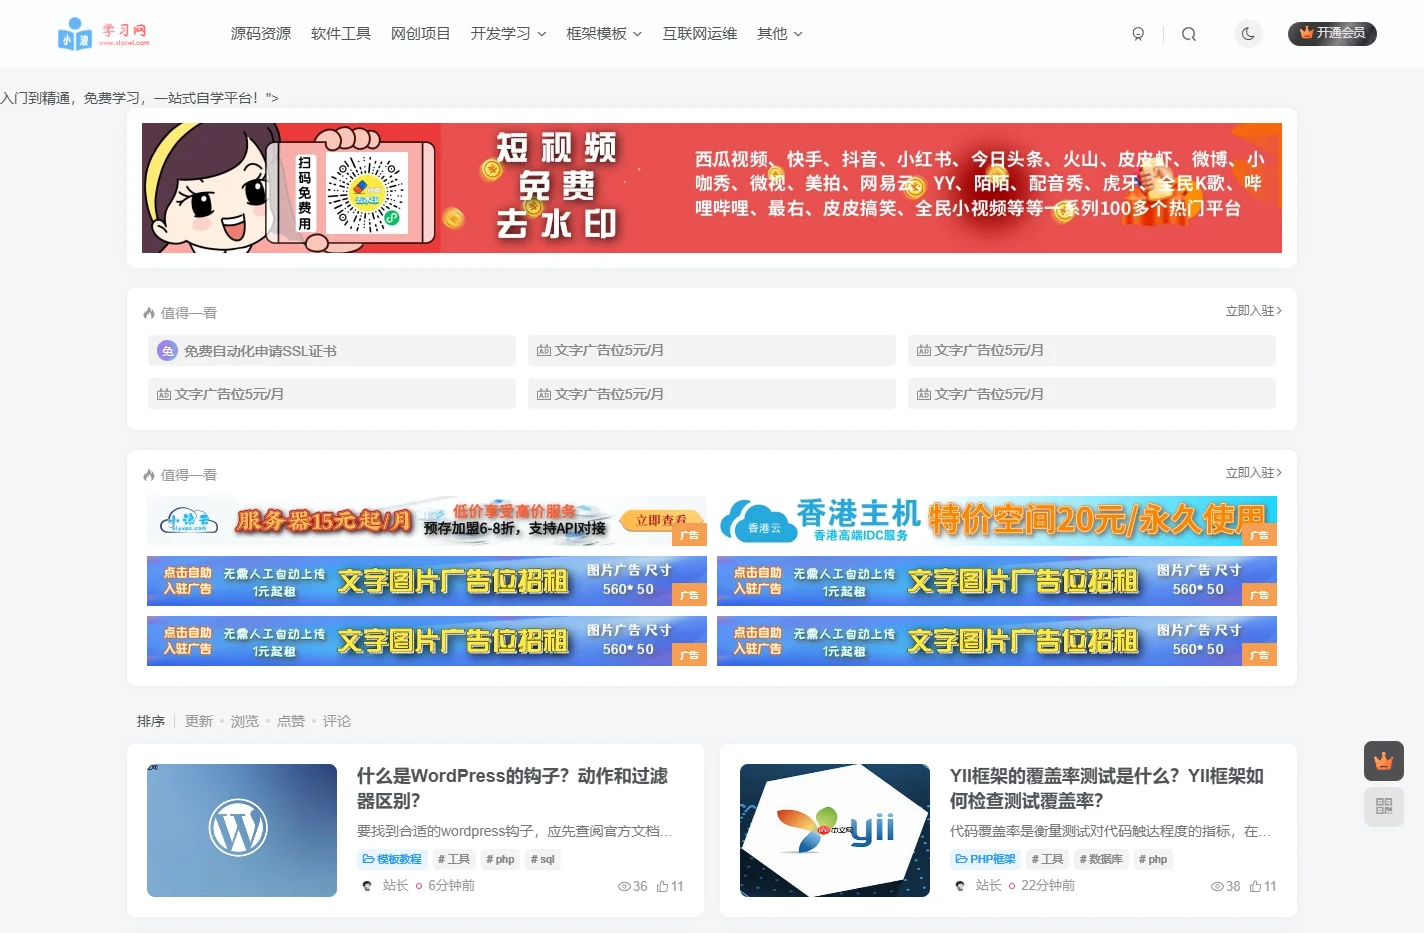Screen dimensions: 1424x933
Task: Click 立即入驻 link in text ads section
Action: (x=1254, y=311)
